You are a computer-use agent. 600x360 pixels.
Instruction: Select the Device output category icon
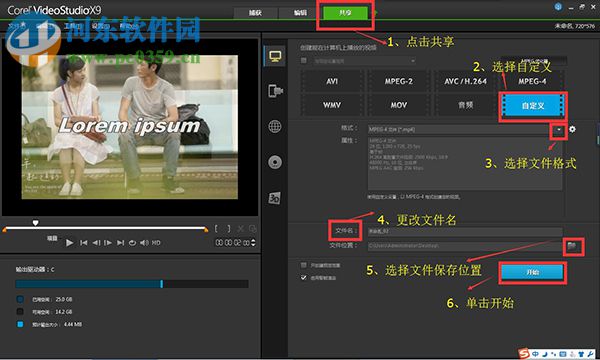(x=275, y=91)
